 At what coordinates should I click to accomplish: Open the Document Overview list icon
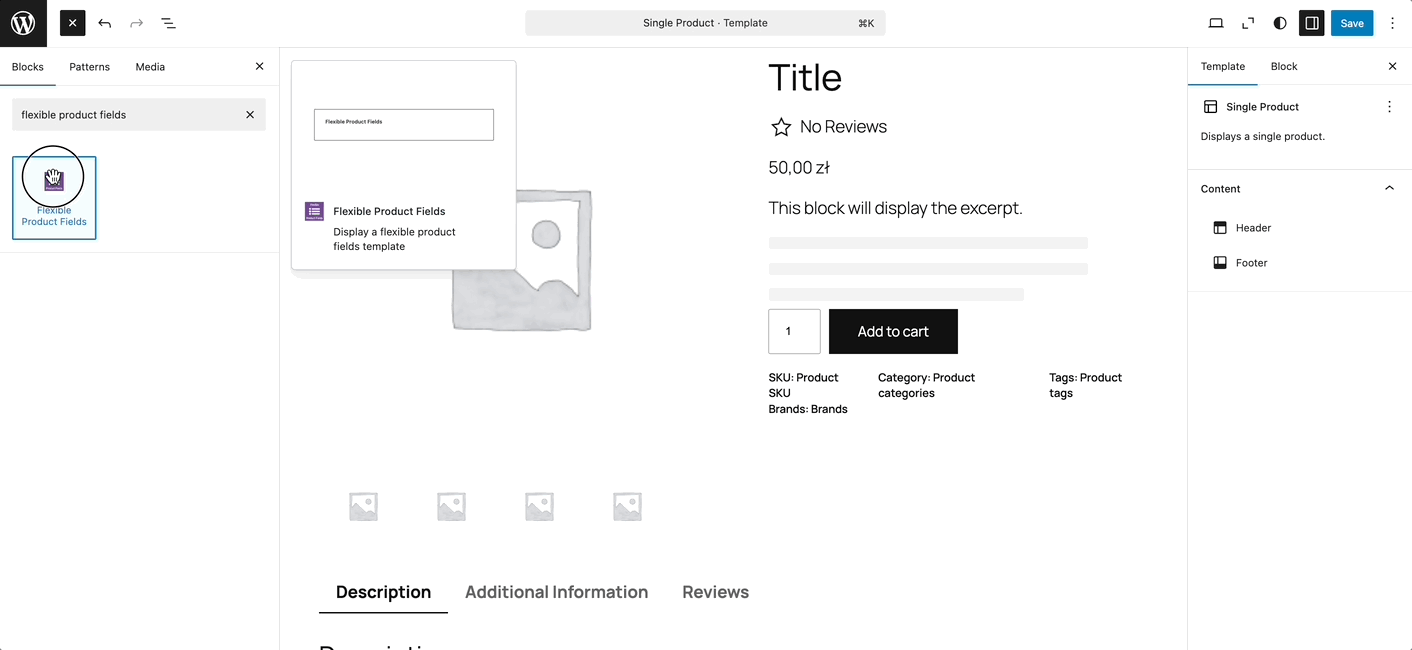(168, 23)
